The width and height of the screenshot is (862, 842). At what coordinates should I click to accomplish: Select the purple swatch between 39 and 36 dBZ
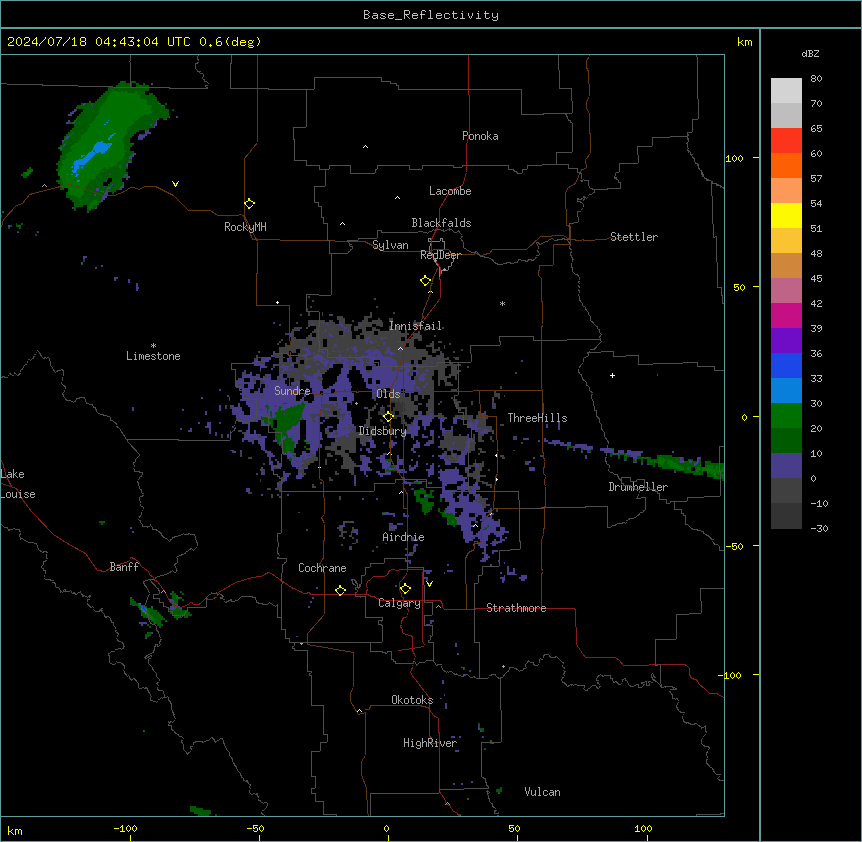(x=786, y=341)
